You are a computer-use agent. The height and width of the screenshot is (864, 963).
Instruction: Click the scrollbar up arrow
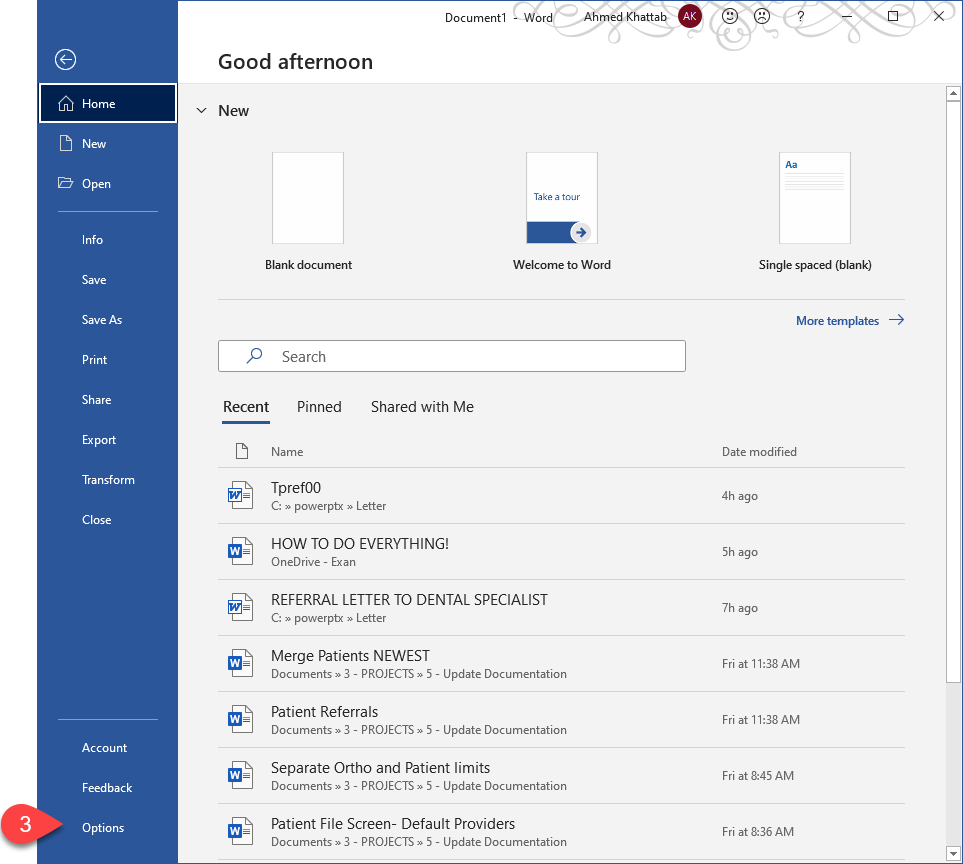coord(953,93)
